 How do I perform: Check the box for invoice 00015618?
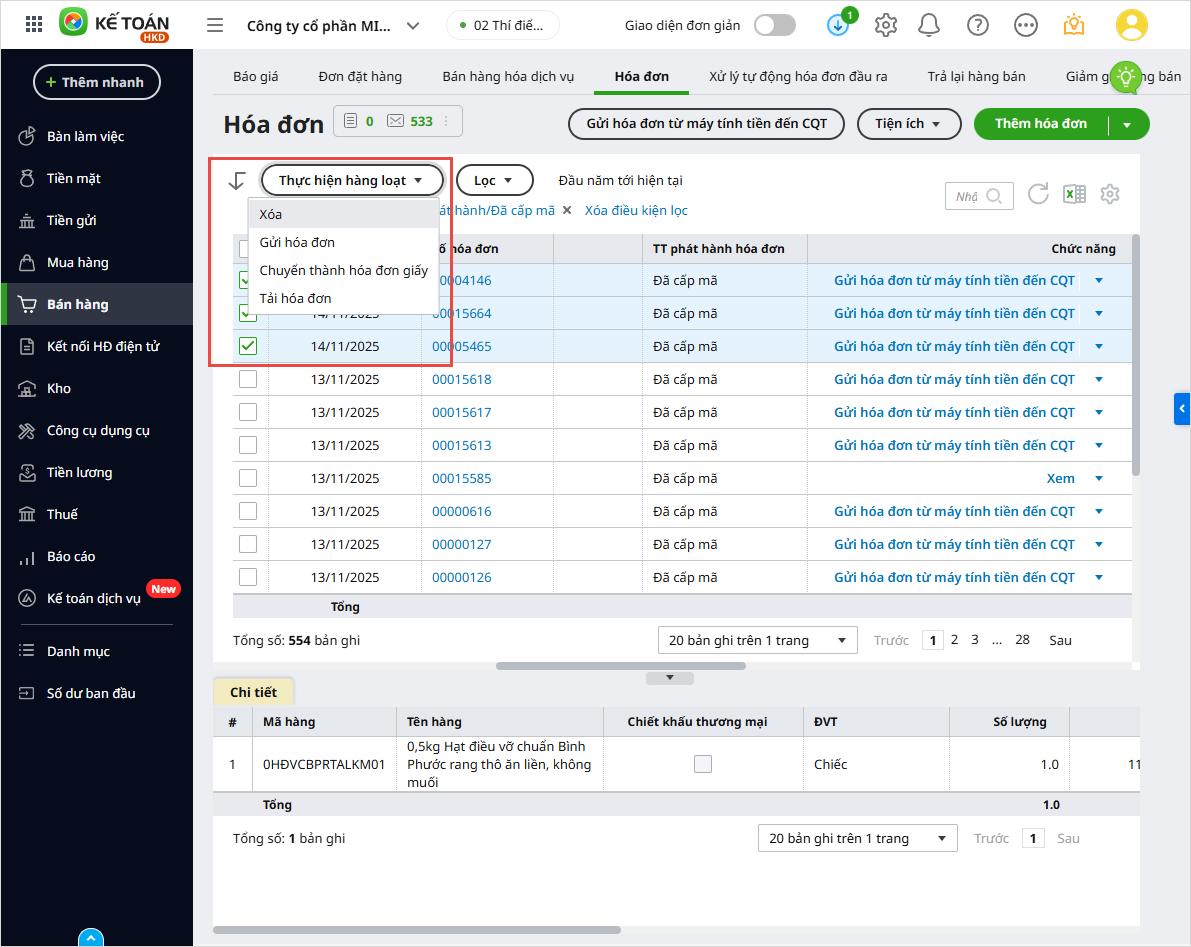248,380
